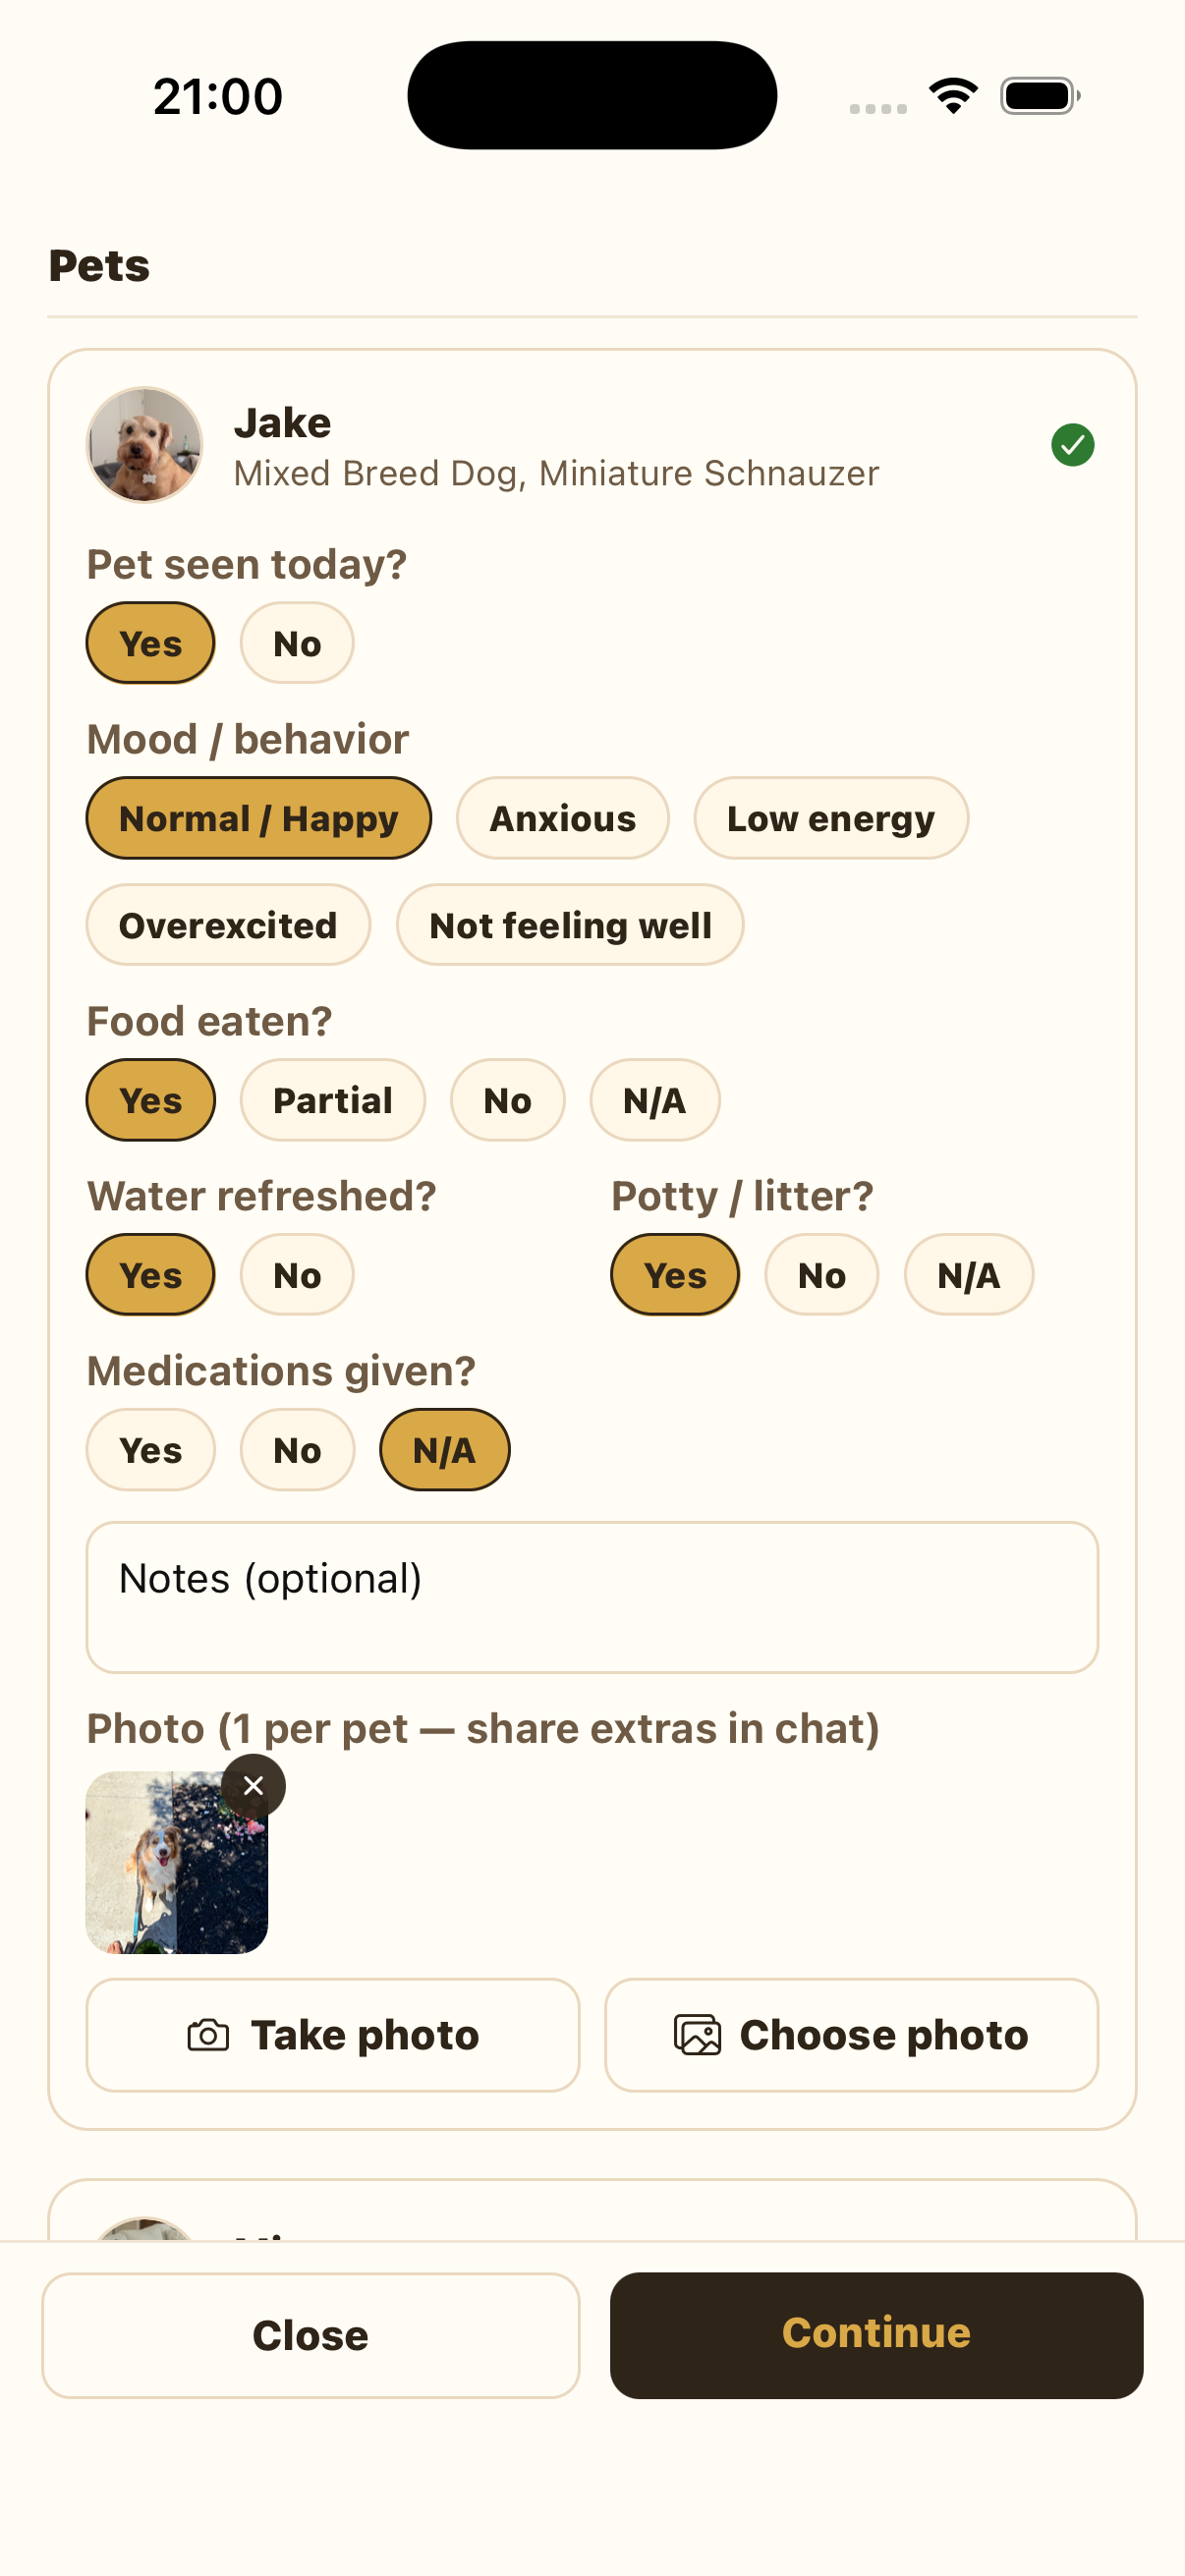Choose Low energy mood option

point(831,818)
